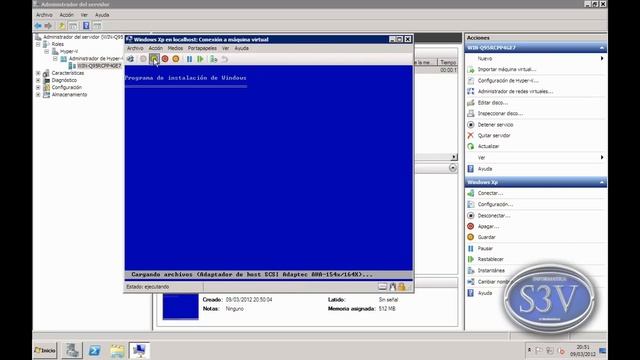
Task: Collapse the Hyper-V tree node
Action: pos(47,51)
